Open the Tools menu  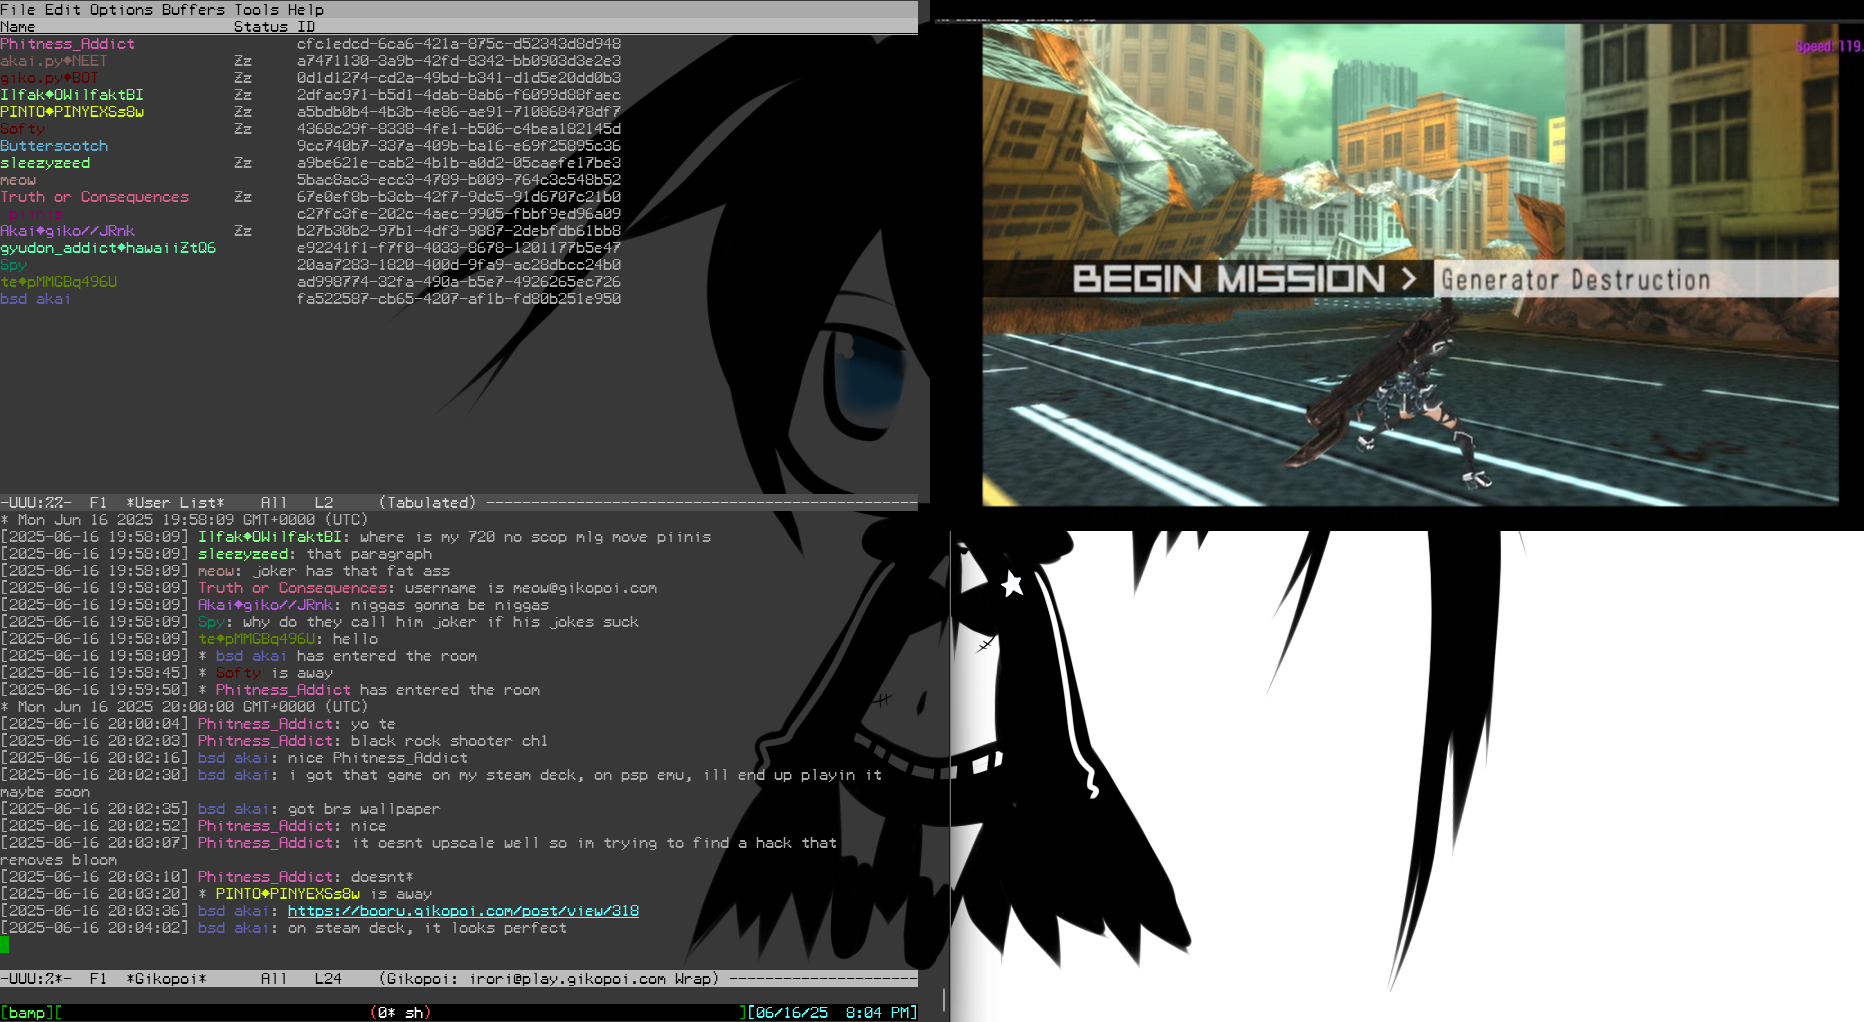(x=256, y=9)
